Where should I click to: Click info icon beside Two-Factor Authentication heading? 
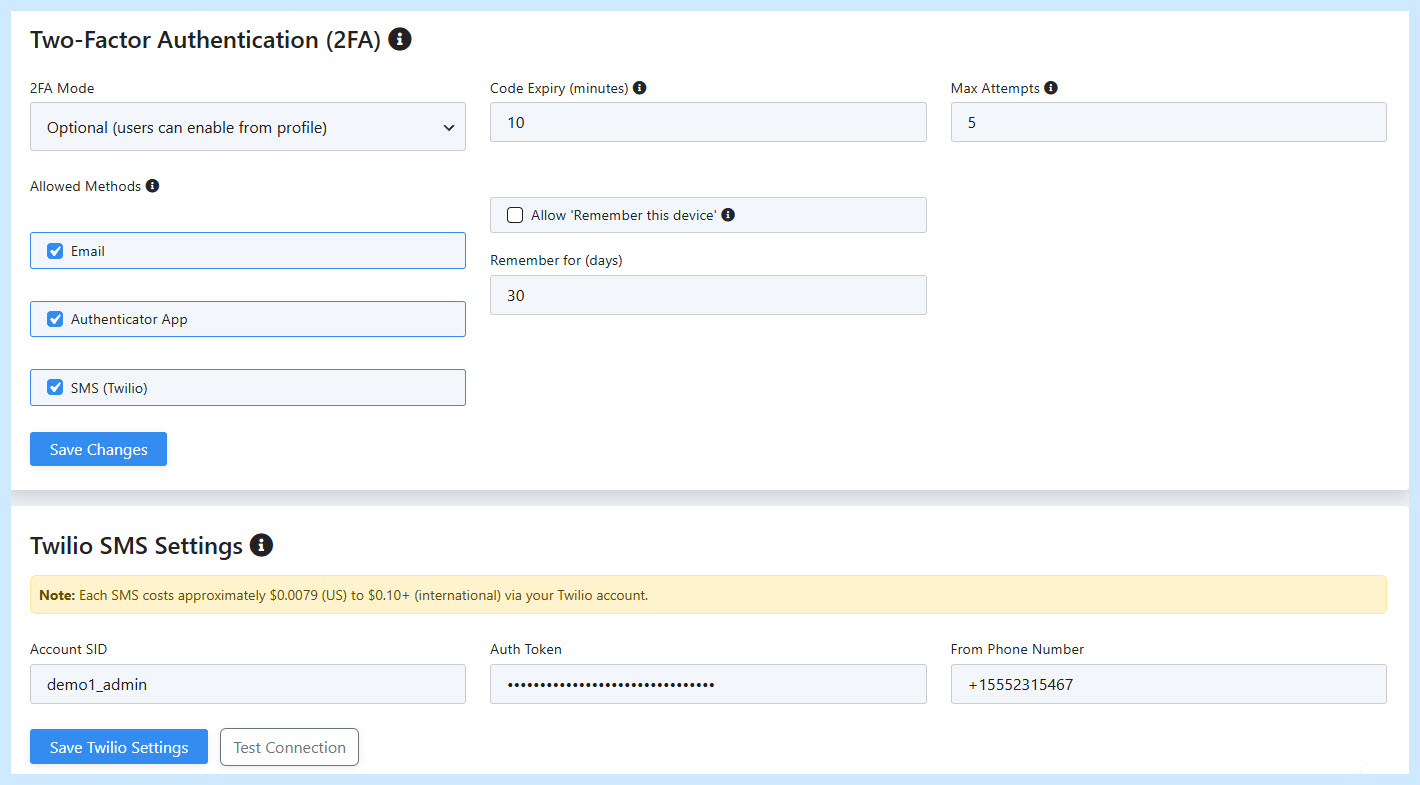pyautogui.click(x=400, y=40)
